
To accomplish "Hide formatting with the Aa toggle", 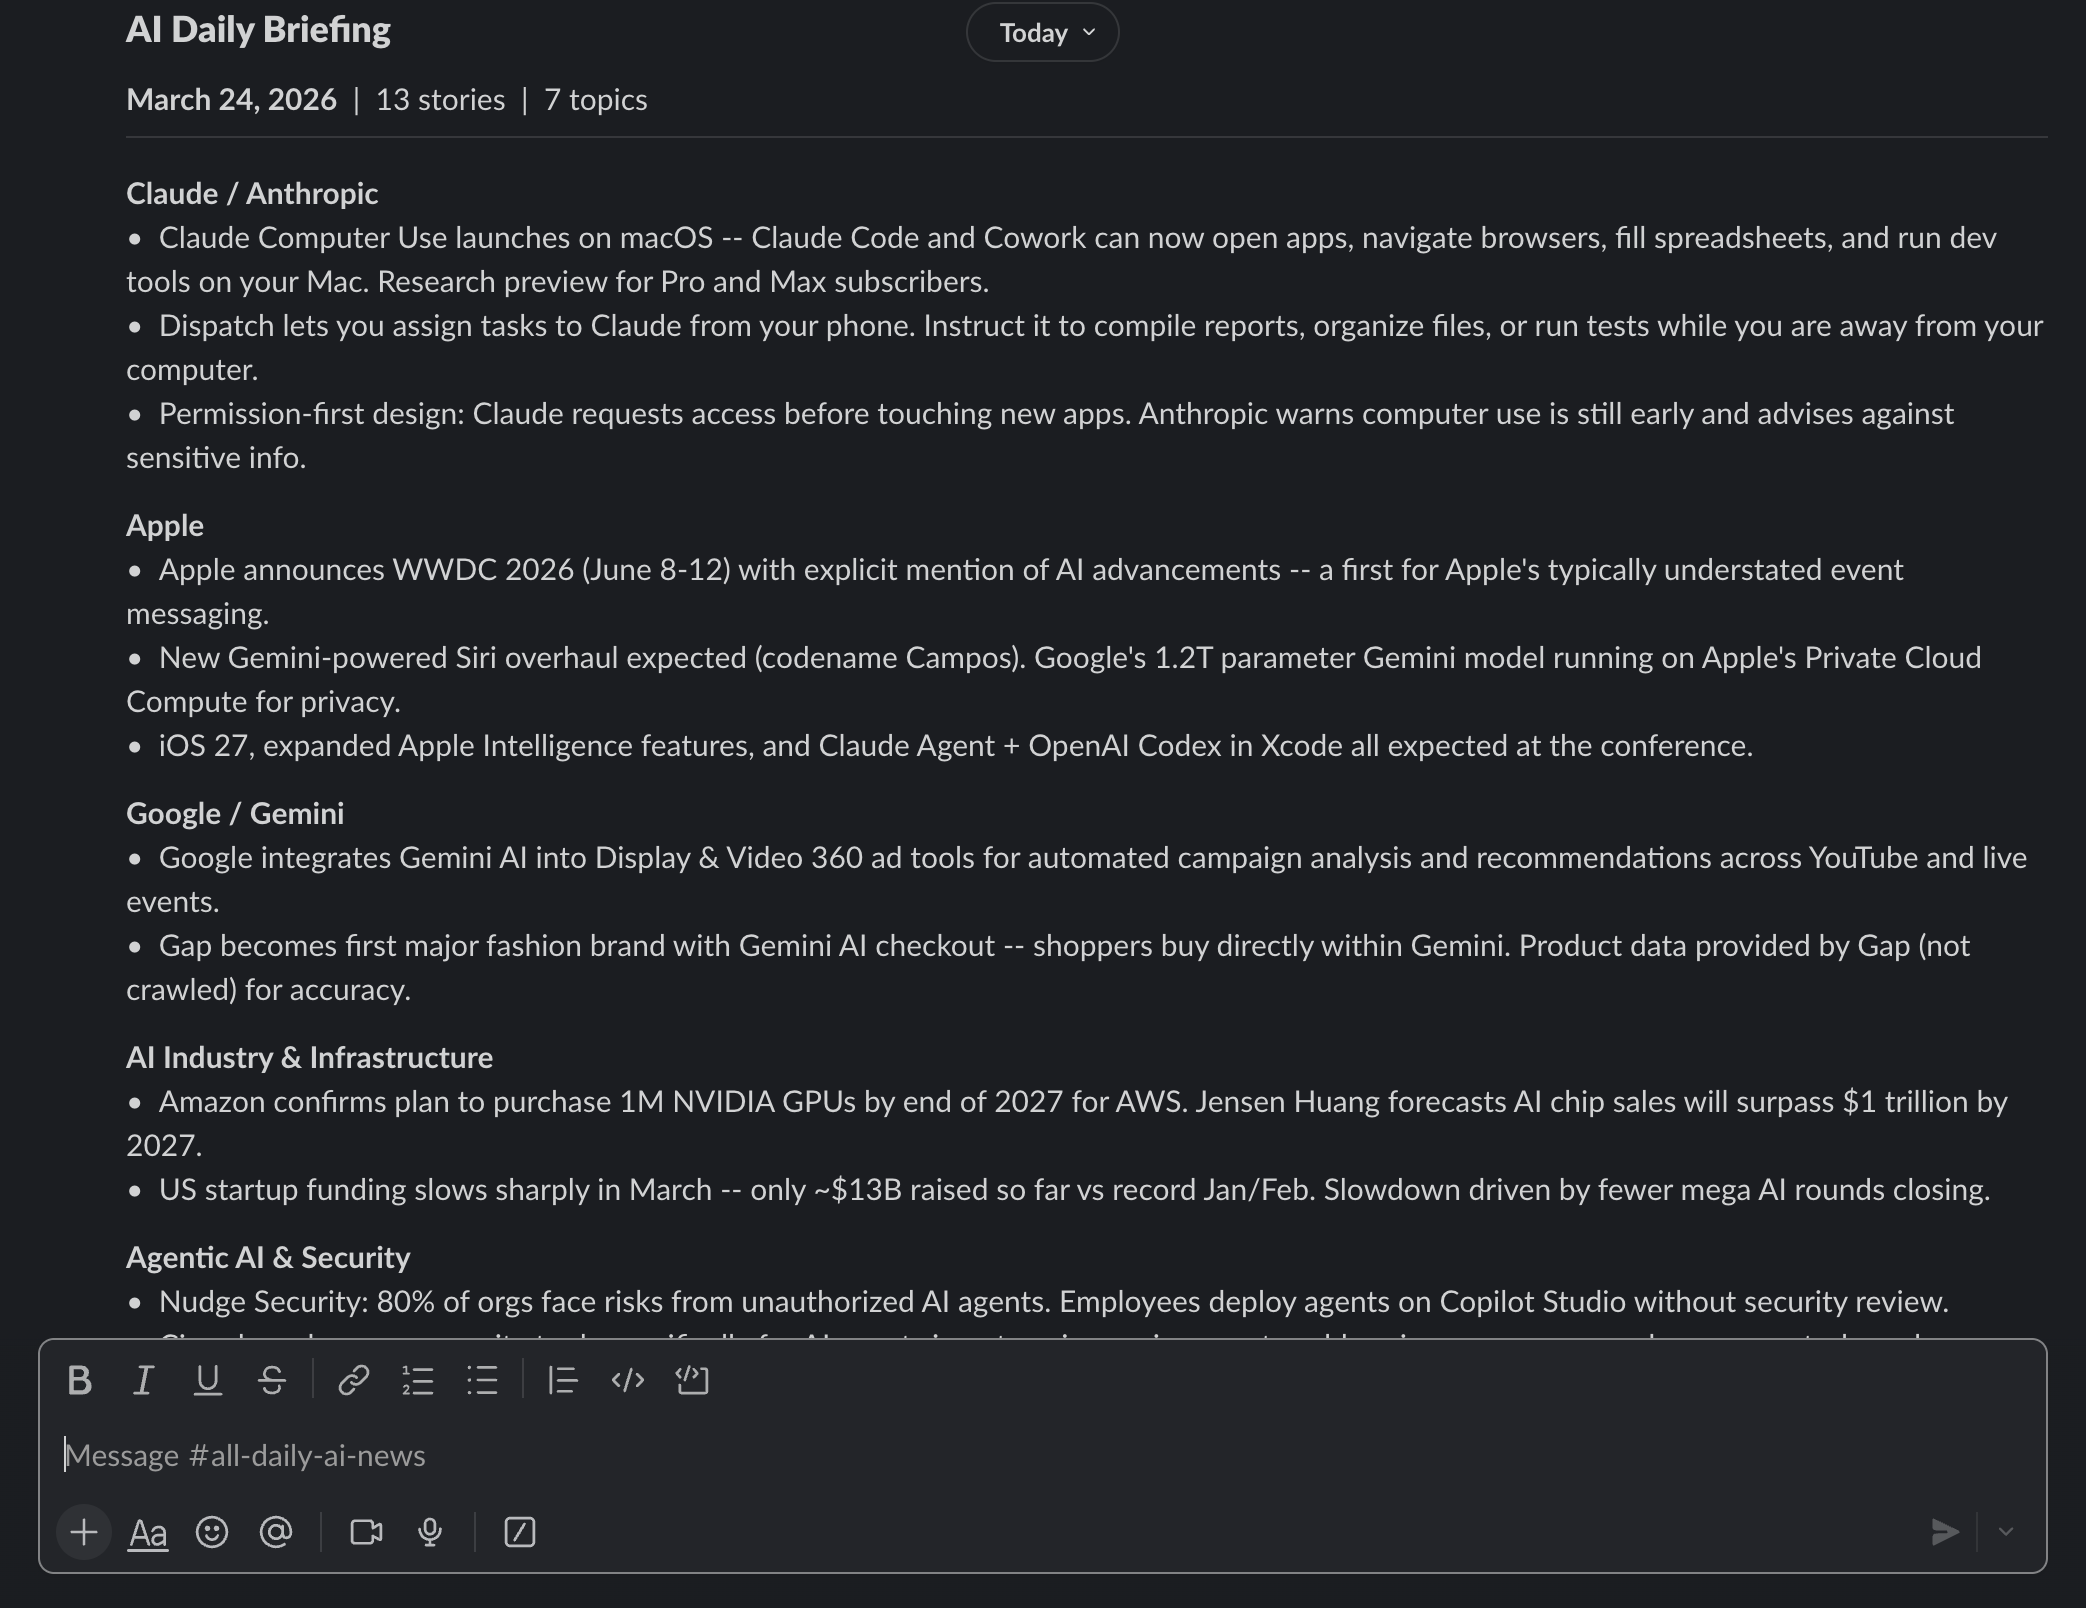I will (147, 1532).
